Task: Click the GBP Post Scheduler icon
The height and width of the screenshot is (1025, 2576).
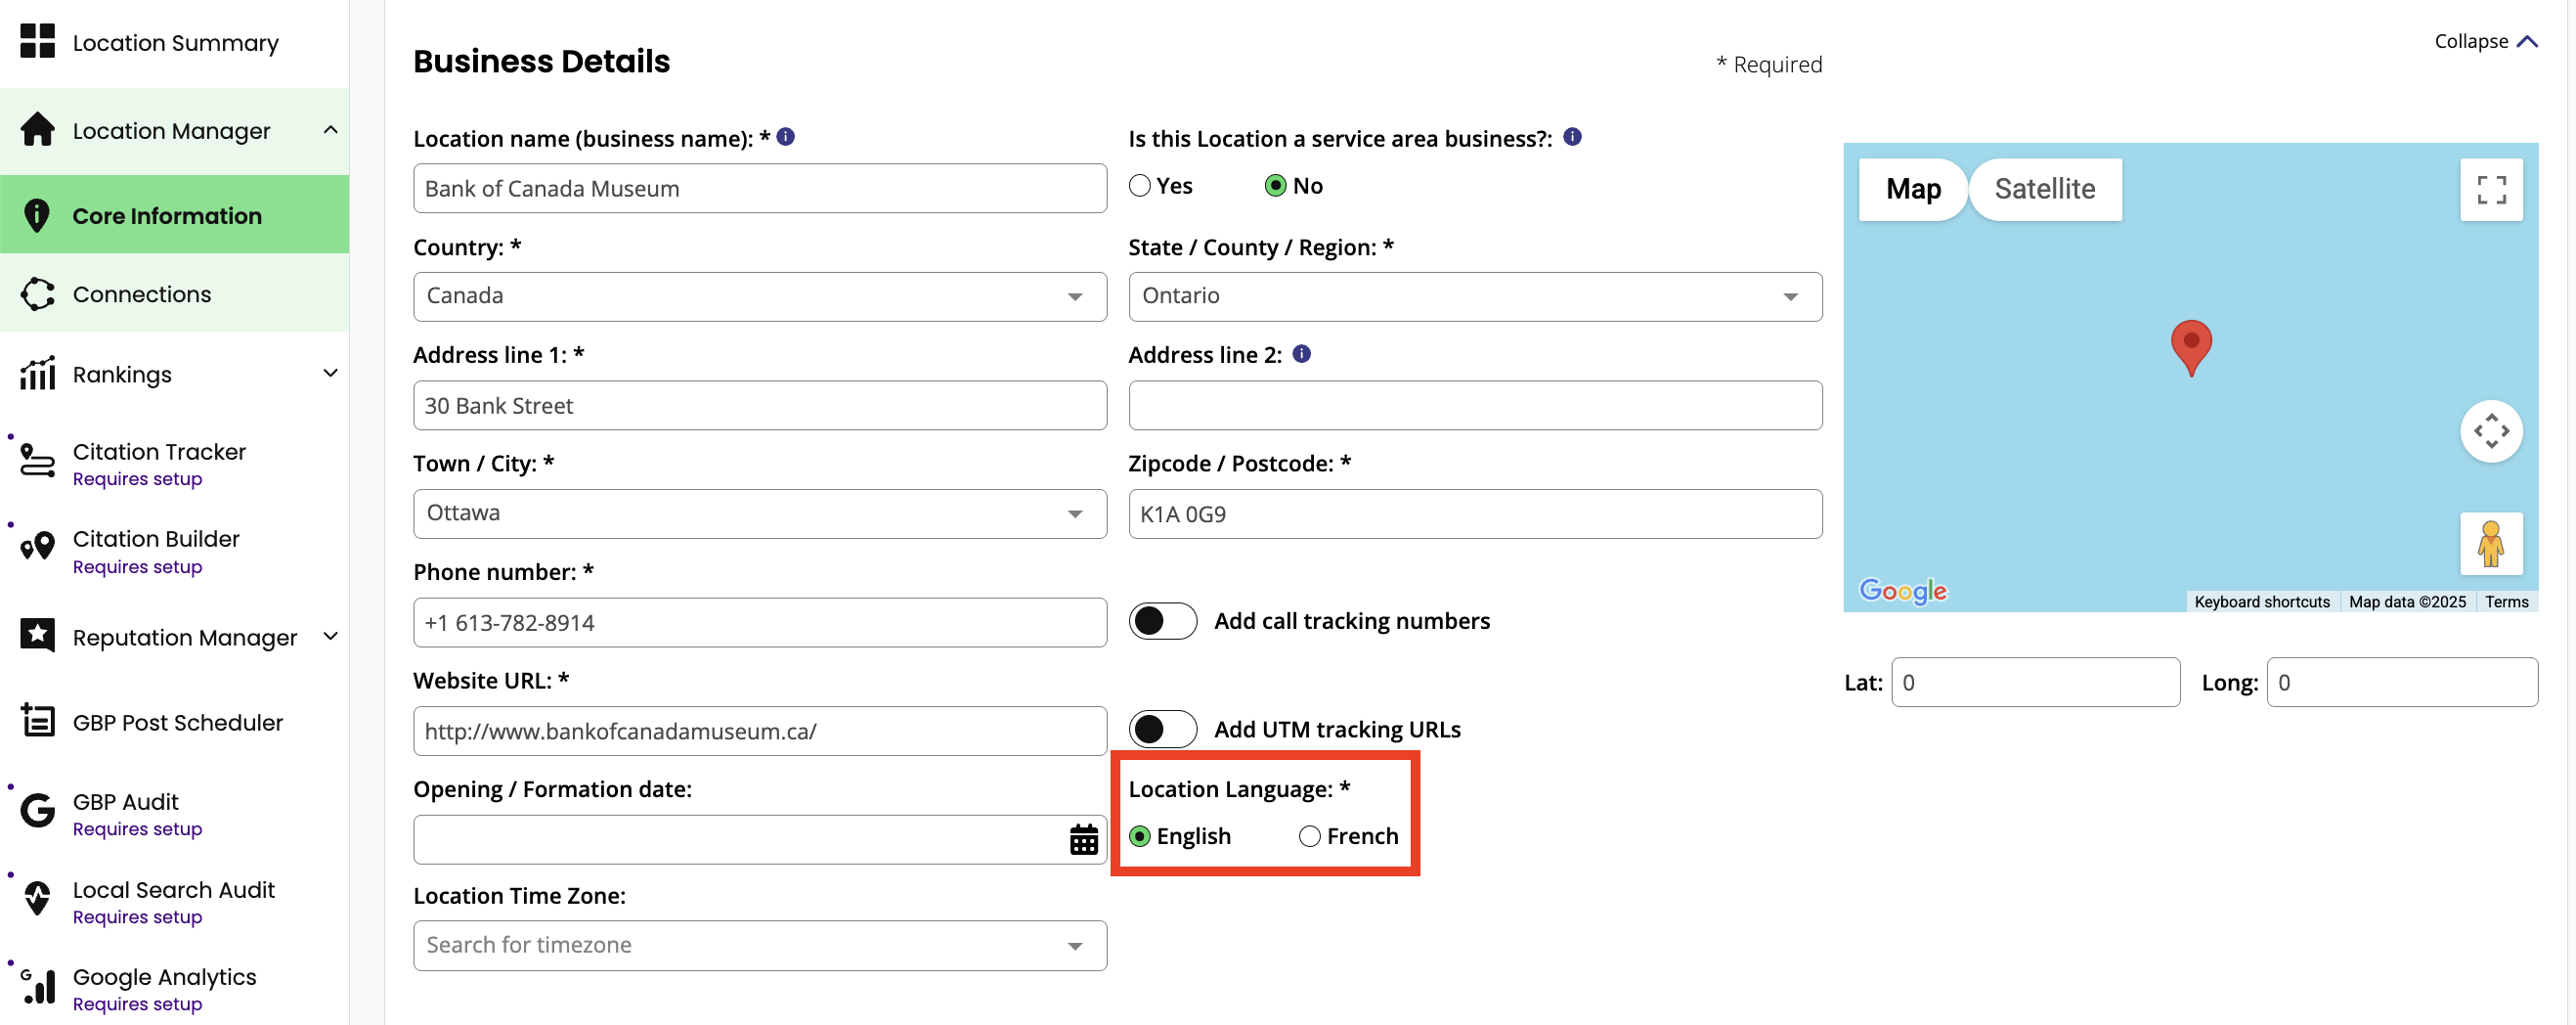Action: (x=38, y=721)
